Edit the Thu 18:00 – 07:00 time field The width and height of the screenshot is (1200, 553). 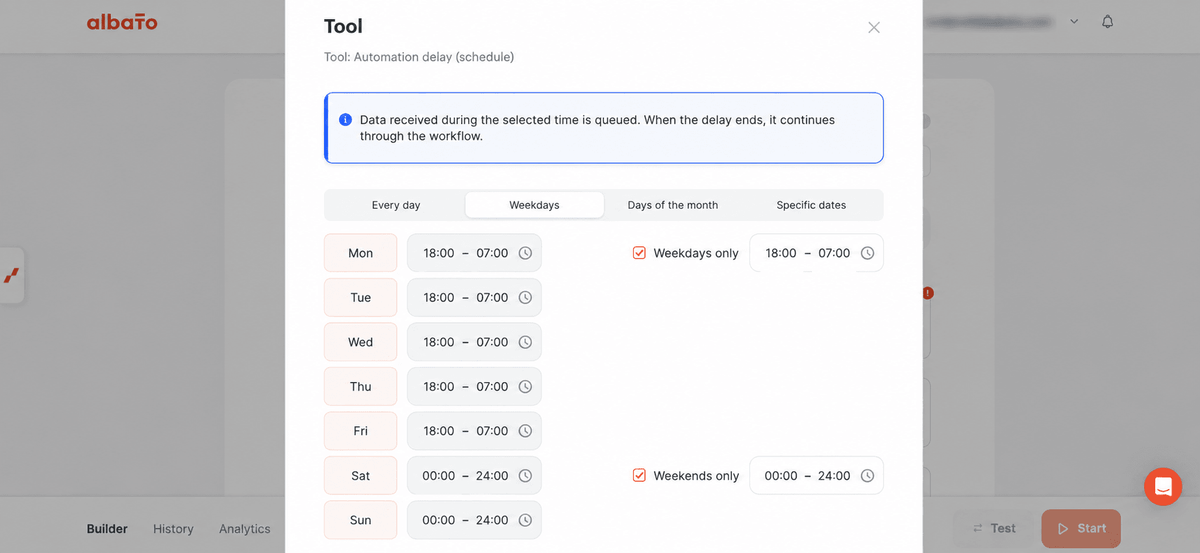pos(474,387)
